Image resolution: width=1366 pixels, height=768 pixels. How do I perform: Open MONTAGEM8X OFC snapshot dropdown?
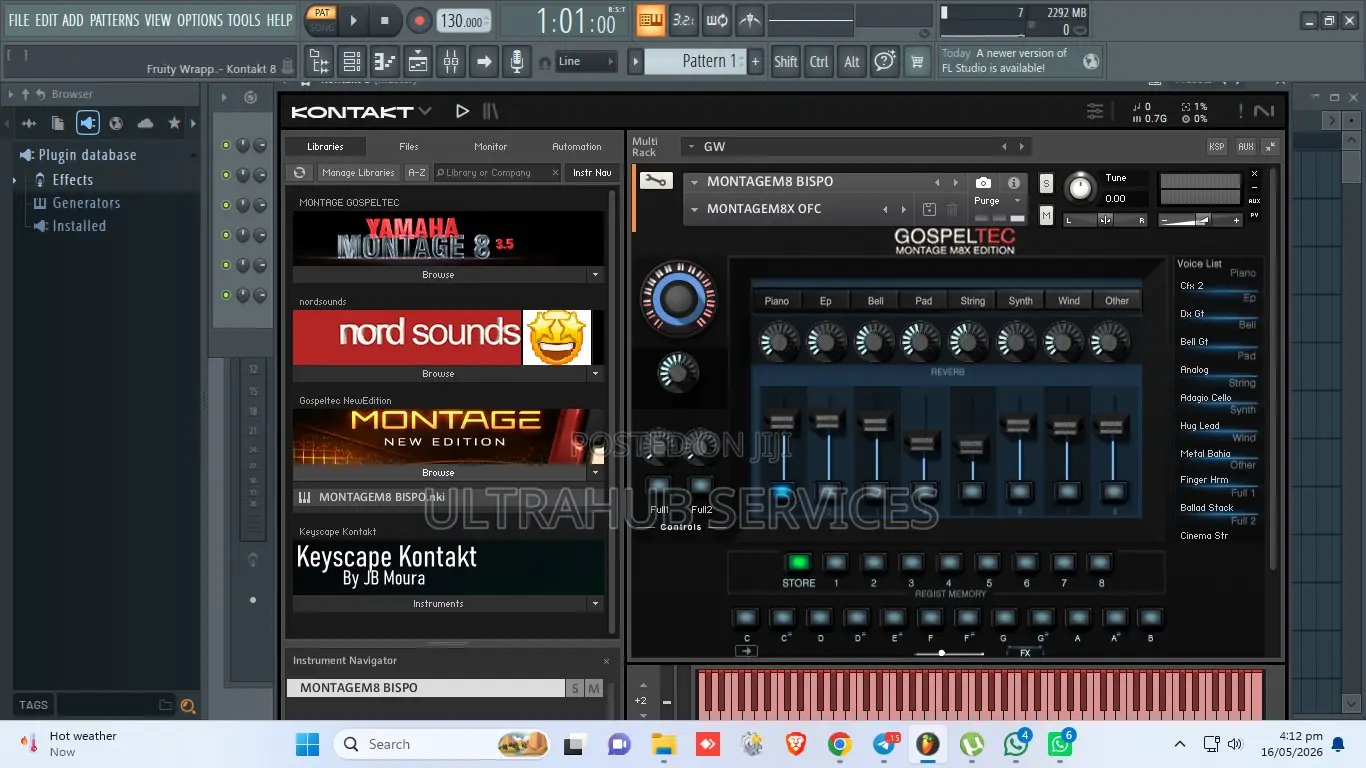(x=693, y=209)
